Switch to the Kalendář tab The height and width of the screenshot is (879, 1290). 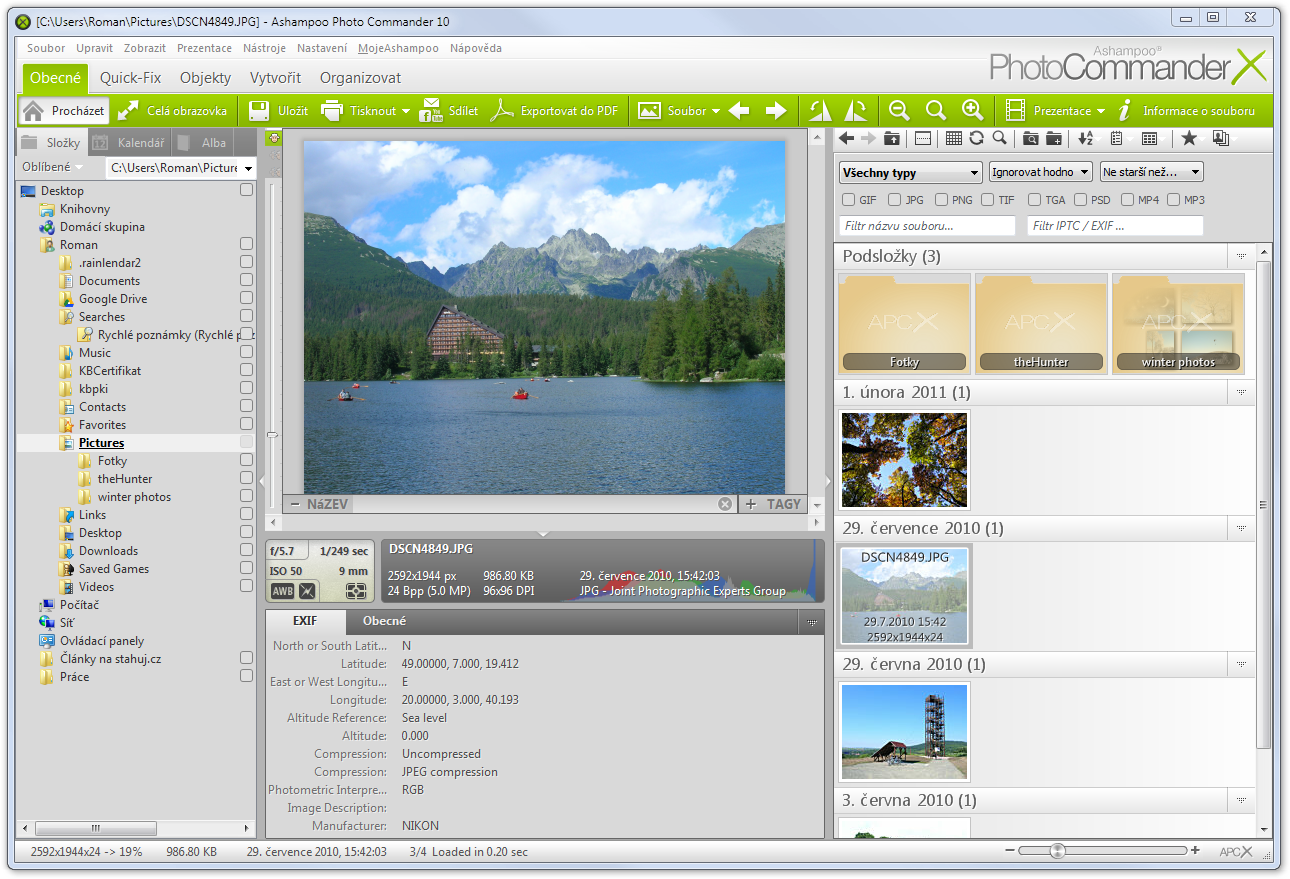coord(129,142)
